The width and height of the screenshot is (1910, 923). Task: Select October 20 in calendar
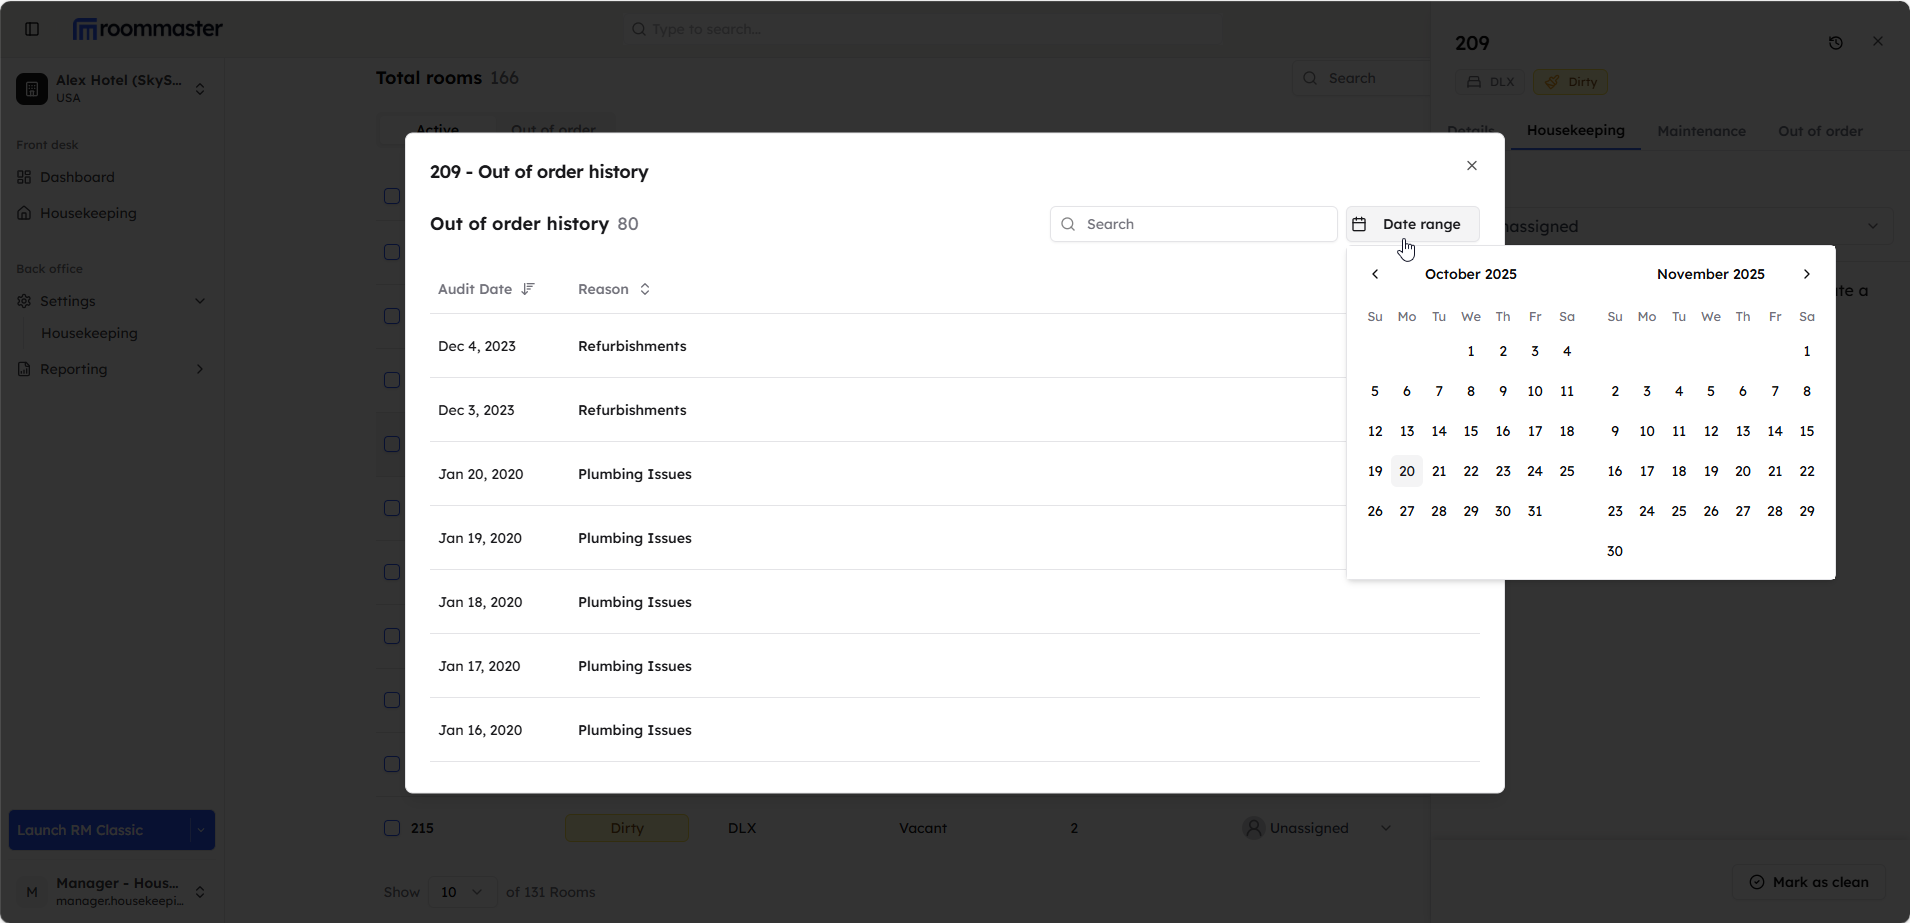click(1406, 471)
